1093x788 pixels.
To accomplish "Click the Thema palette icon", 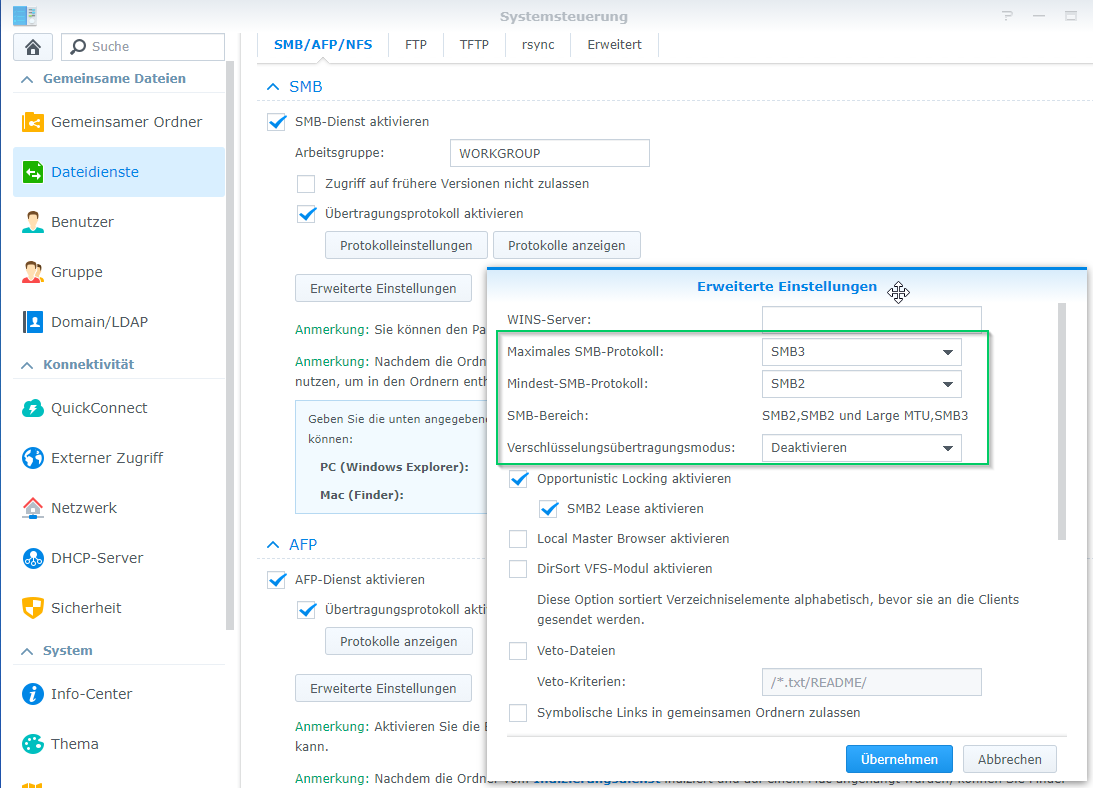I will pyautogui.click(x=33, y=744).
